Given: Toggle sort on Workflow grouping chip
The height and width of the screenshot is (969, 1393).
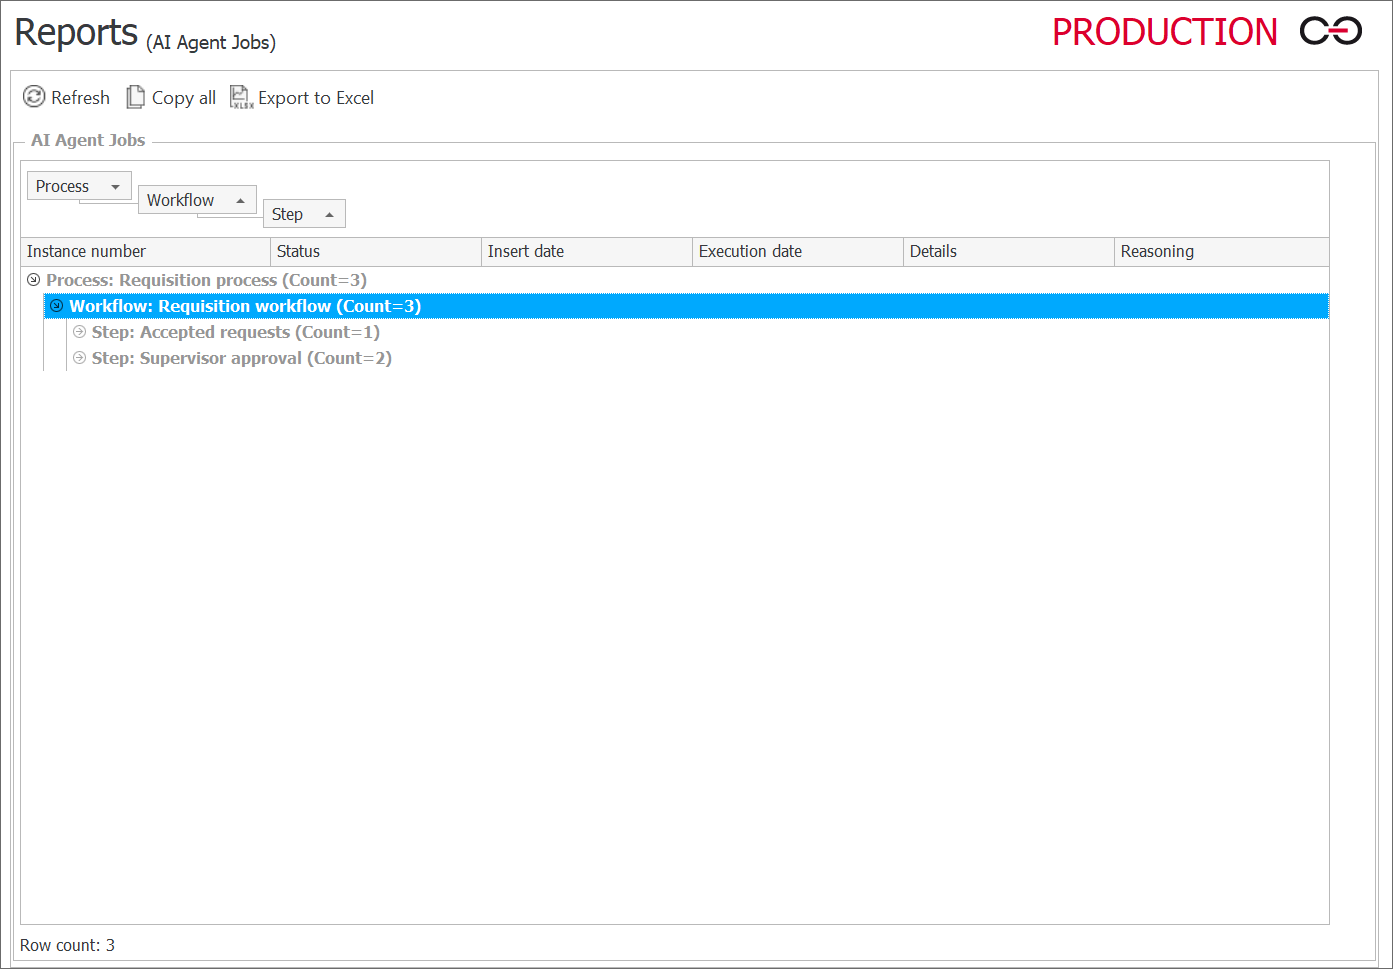Looking at the screenshot, I should tap(196, 200).
